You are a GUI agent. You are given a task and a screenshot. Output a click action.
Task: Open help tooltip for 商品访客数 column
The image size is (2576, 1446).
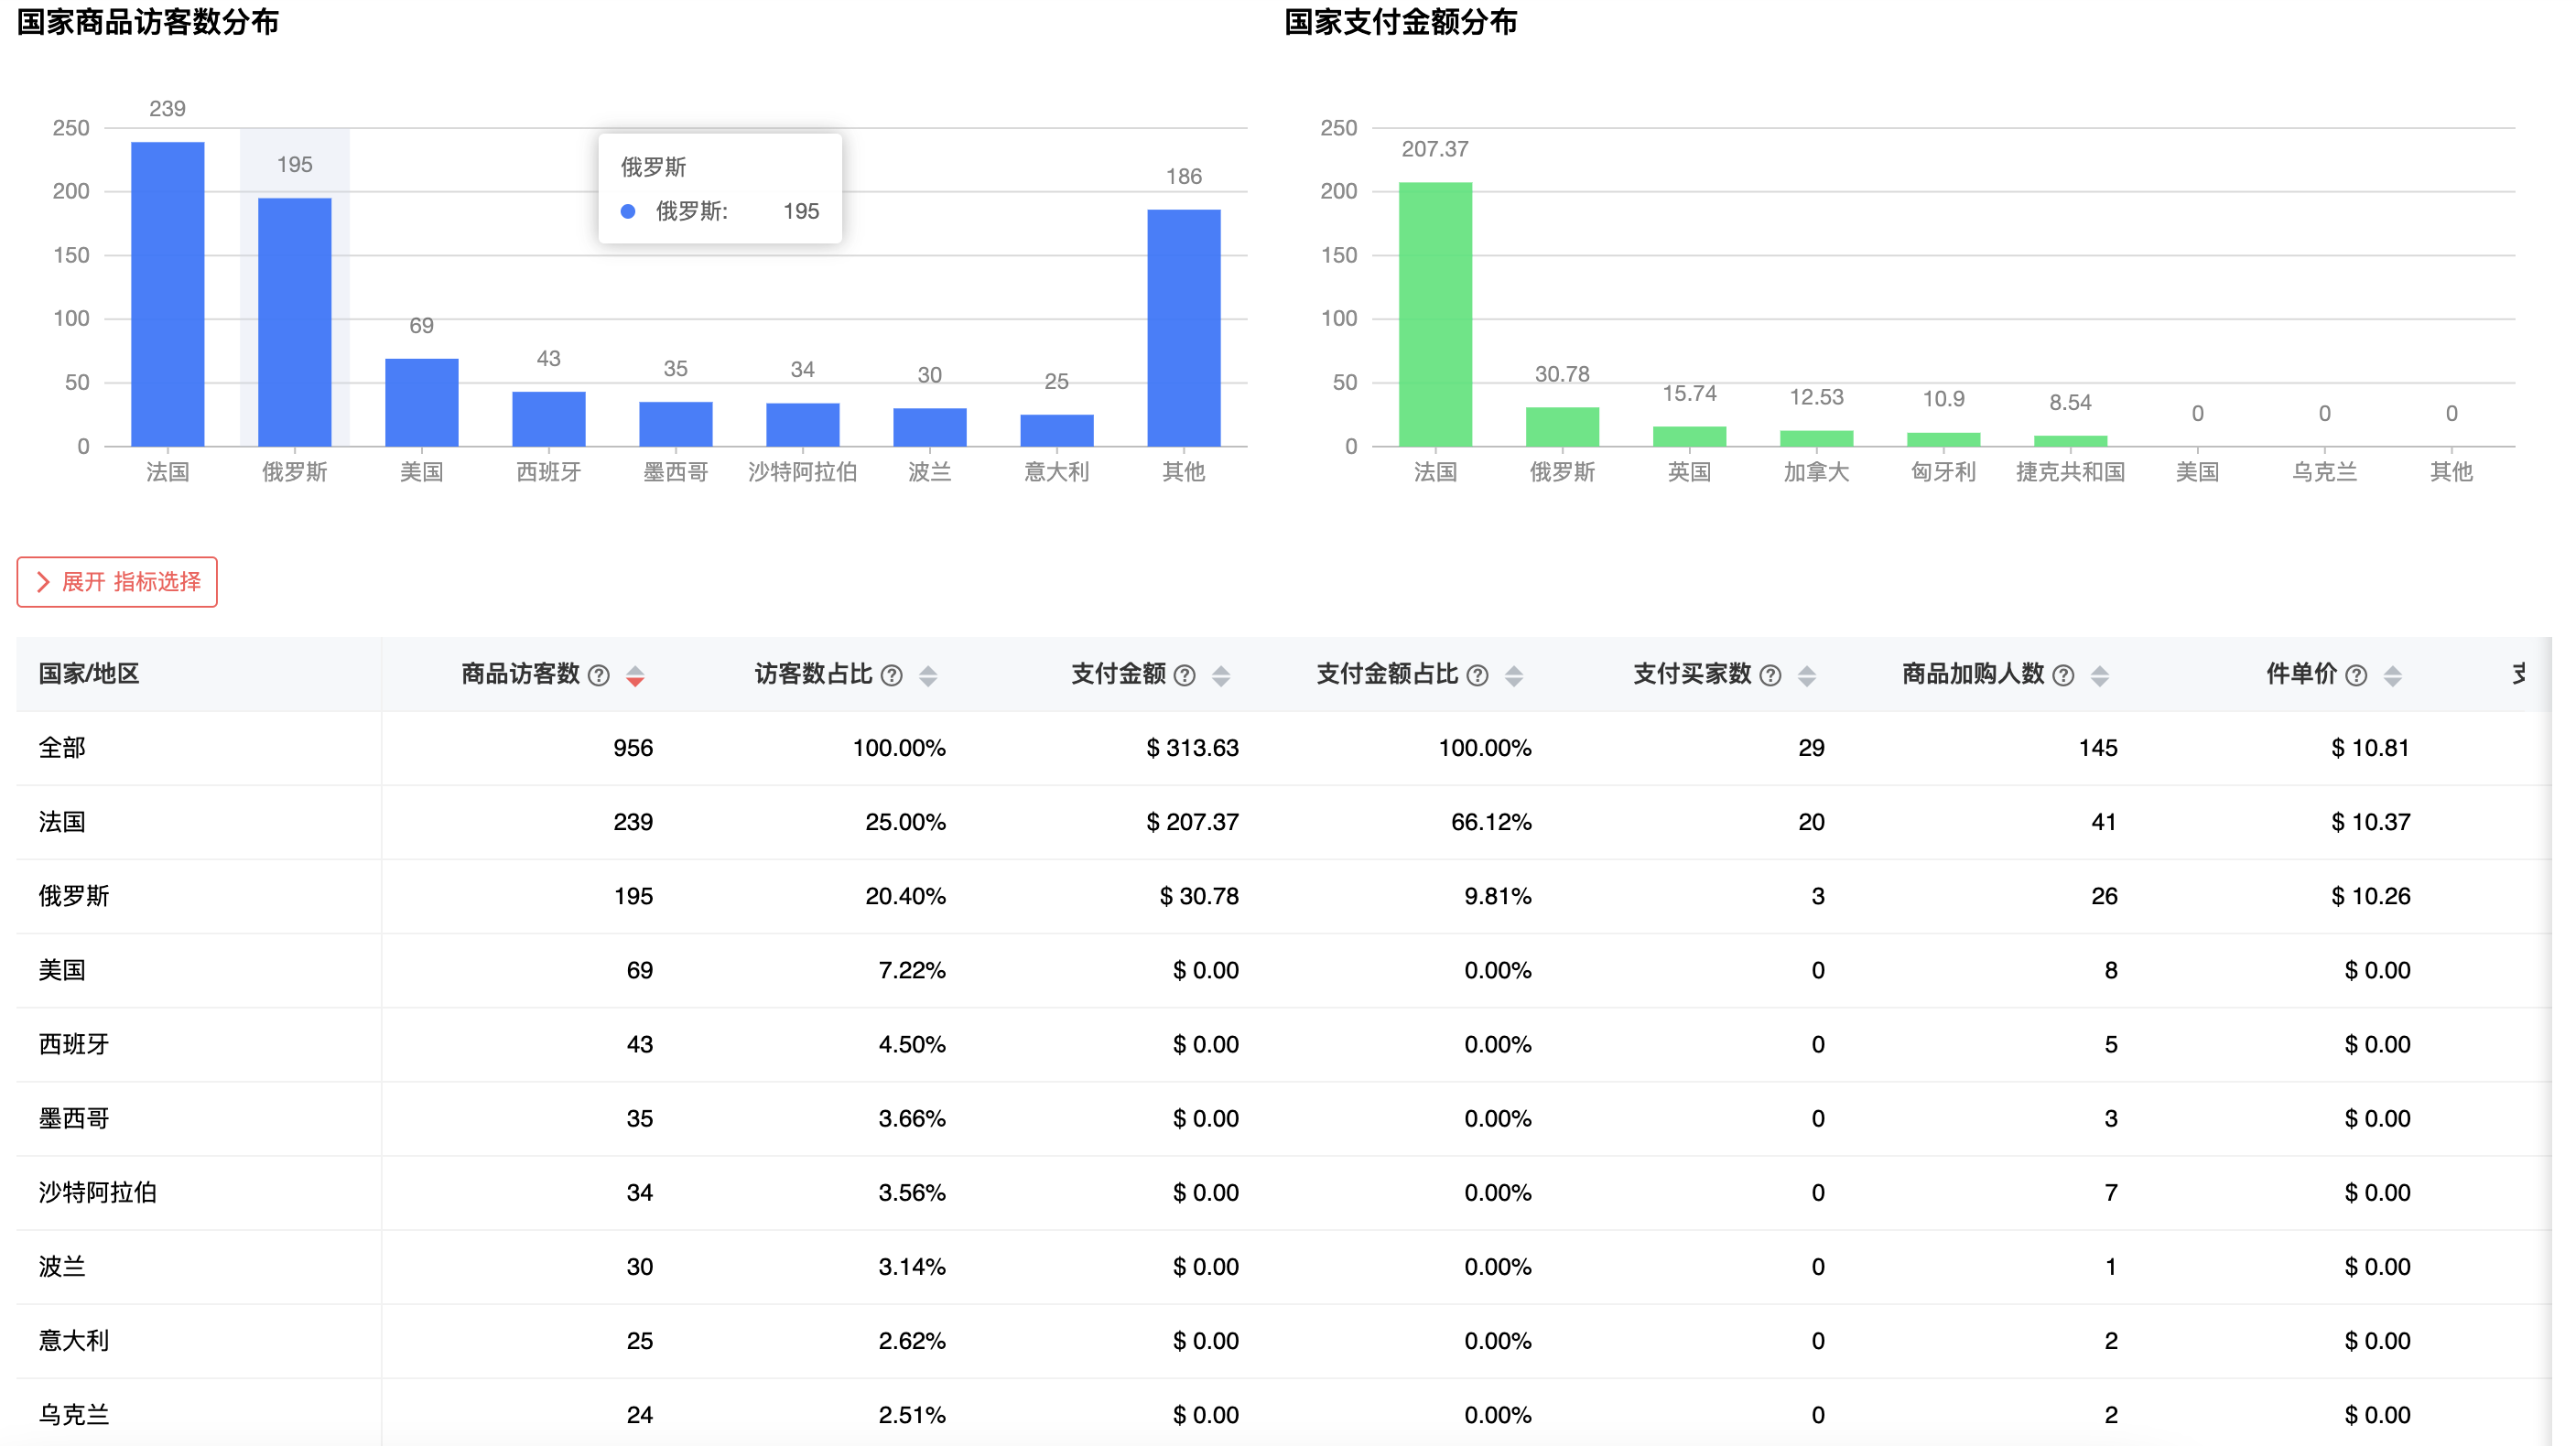point(599,675)
